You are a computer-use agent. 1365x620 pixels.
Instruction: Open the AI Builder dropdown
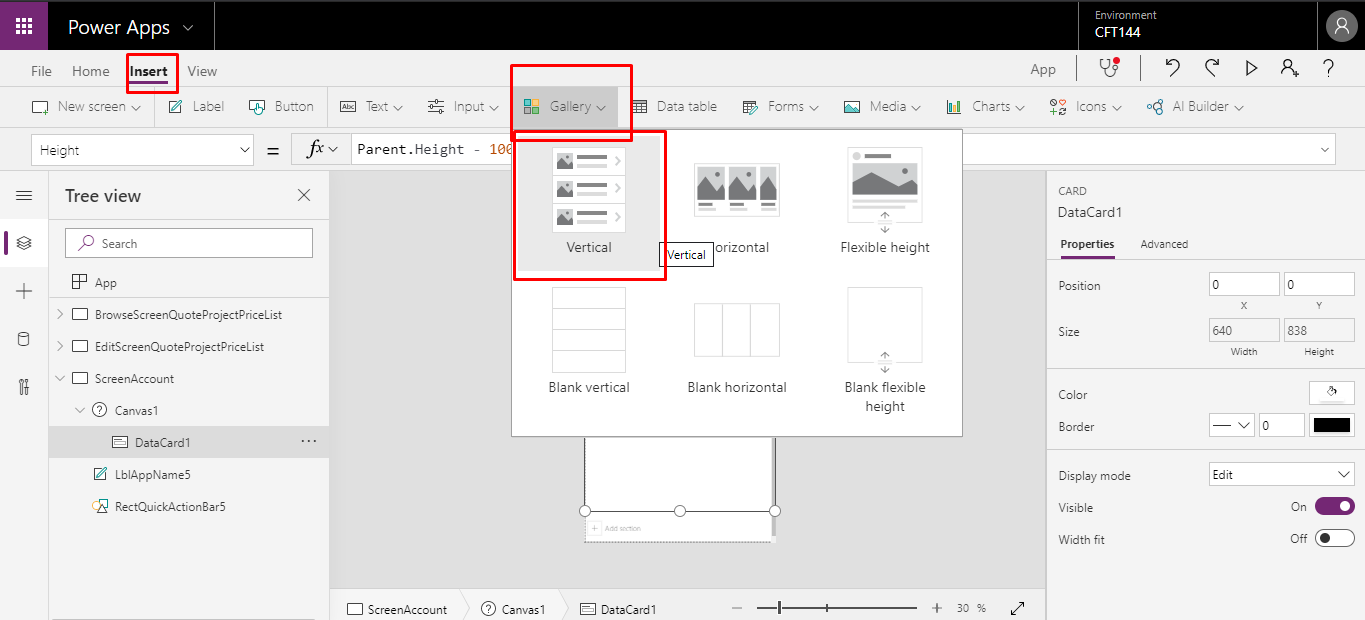pos(1195,106)
